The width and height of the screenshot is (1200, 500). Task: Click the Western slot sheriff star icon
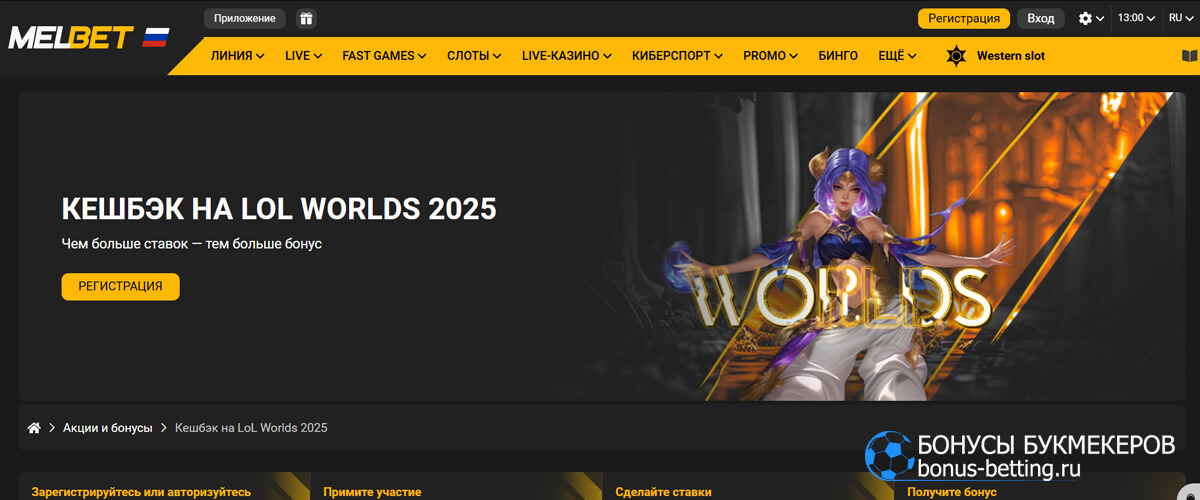[x=957, y=56]
